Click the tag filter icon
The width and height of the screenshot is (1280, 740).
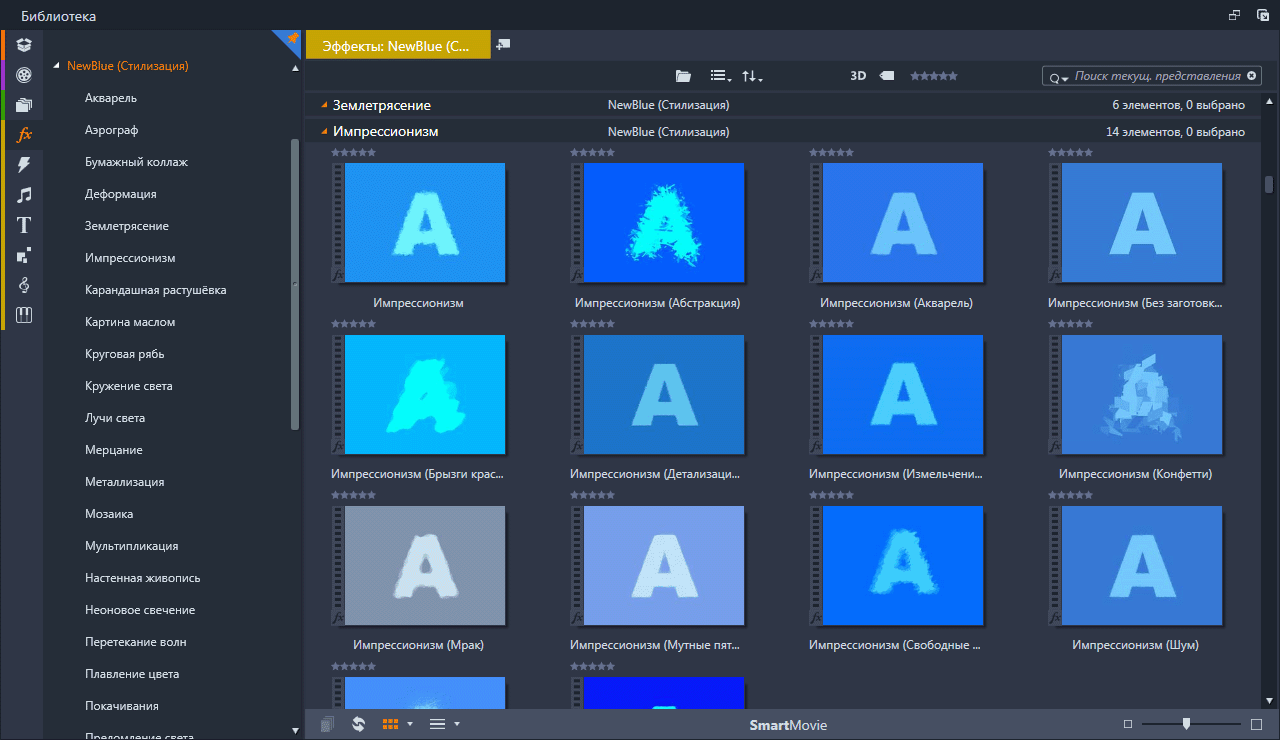click(x=887, y=76)
